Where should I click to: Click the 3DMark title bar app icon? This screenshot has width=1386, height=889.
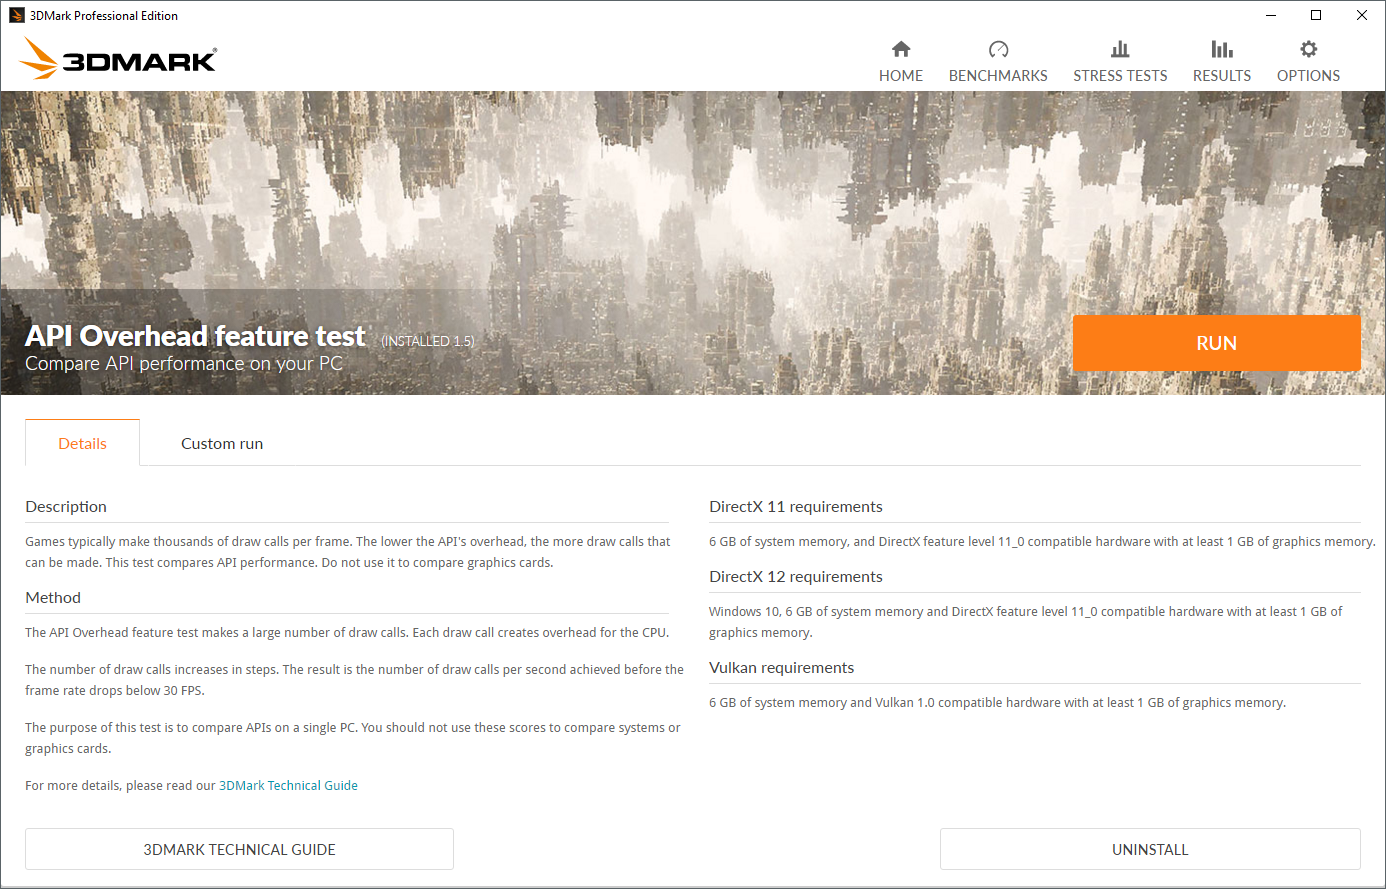coord(16,15)
